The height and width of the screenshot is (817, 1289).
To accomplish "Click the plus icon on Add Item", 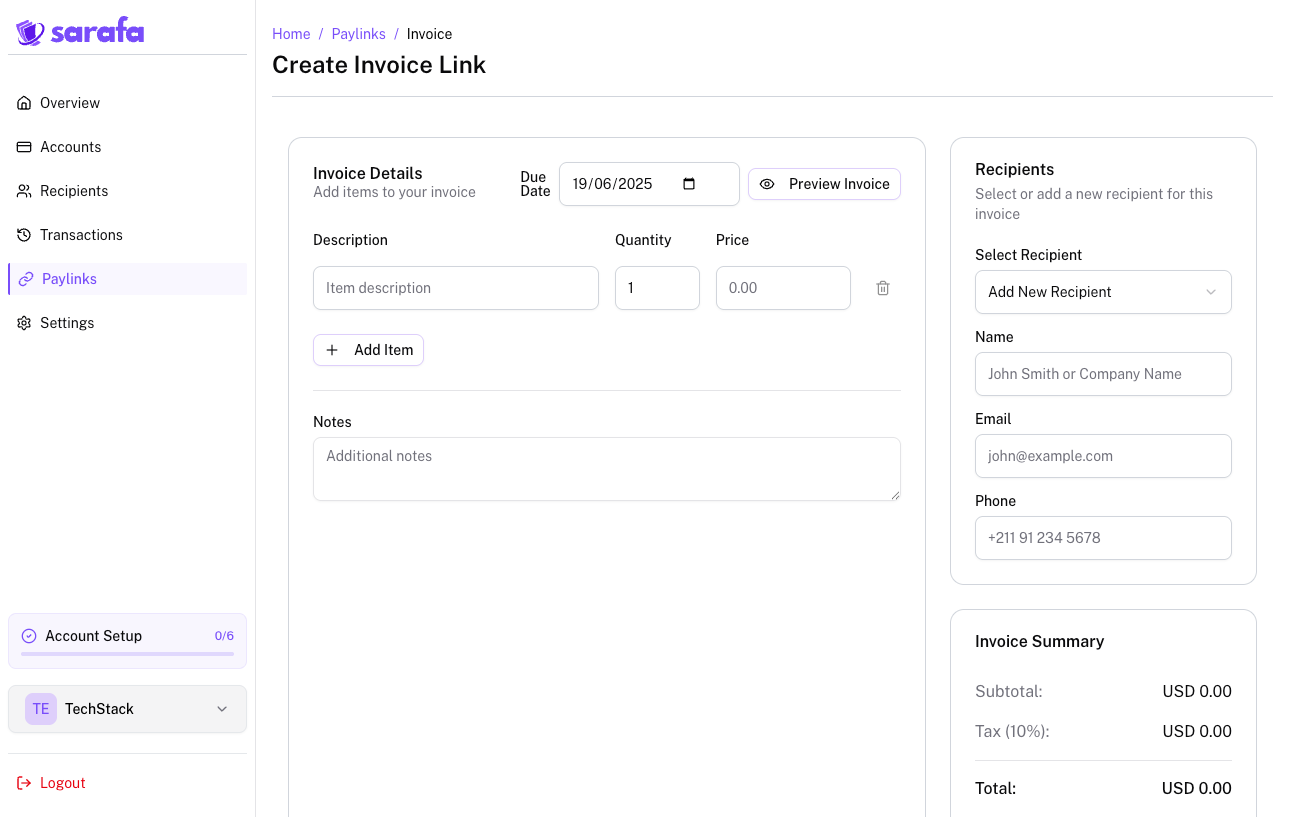I will point(332,350).
